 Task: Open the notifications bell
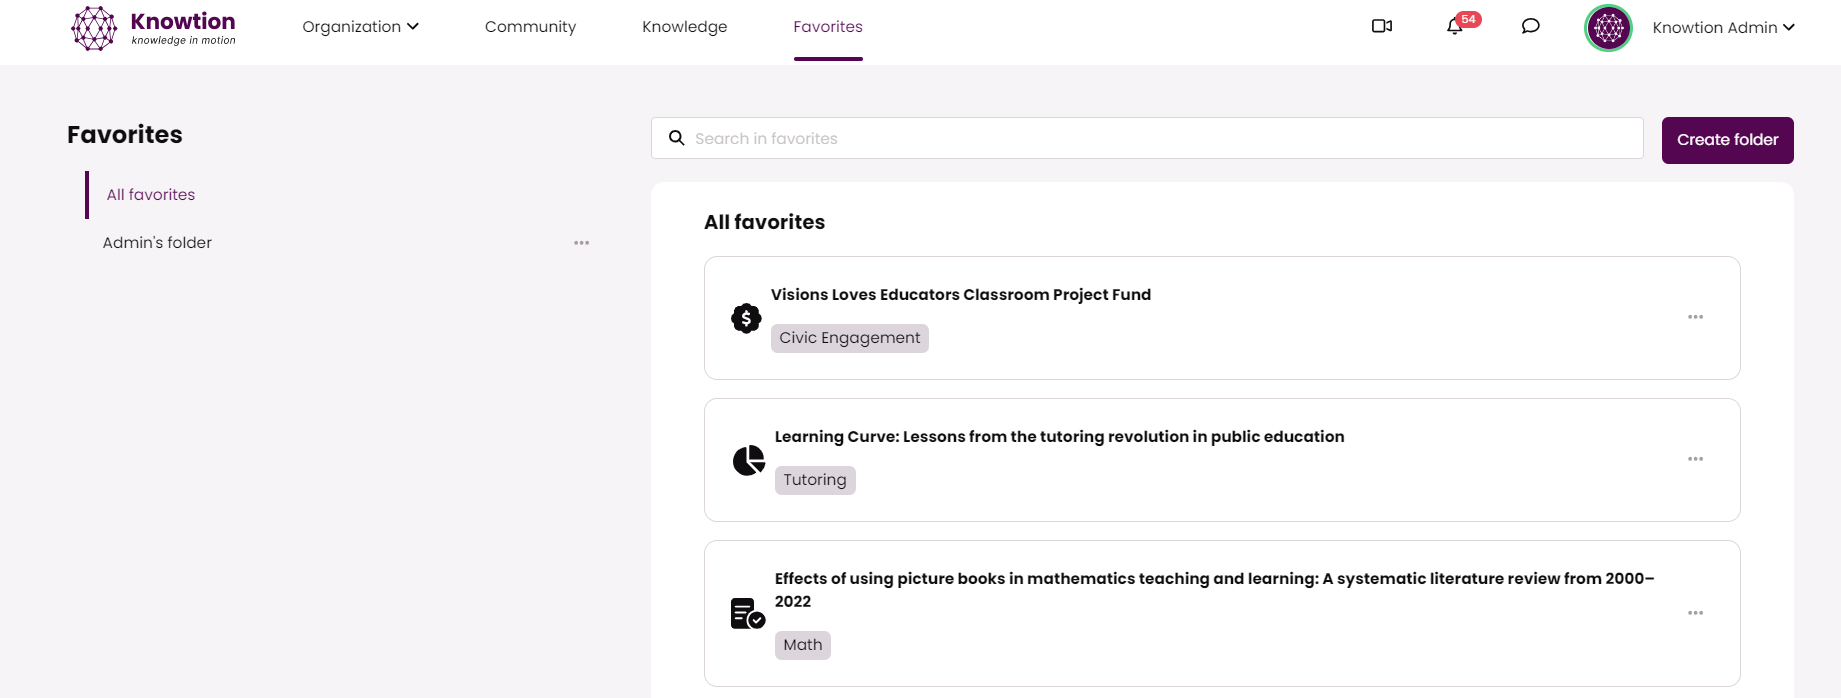[x=1455, y=27]
